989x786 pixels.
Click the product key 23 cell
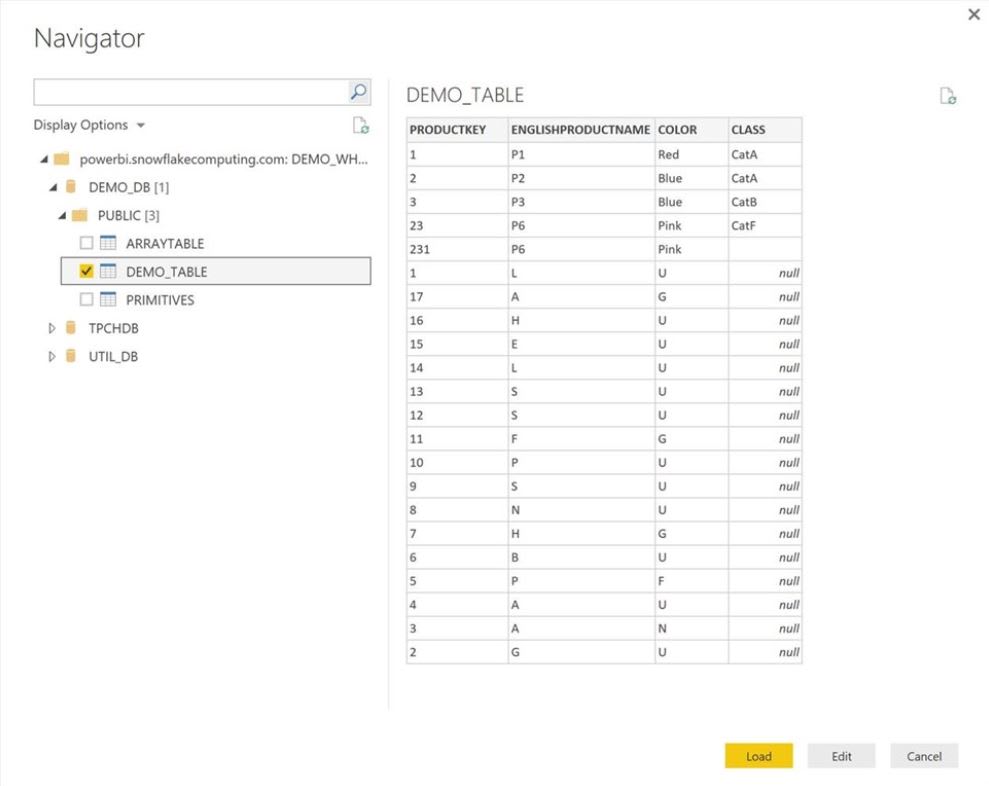[x=457, y=225]
